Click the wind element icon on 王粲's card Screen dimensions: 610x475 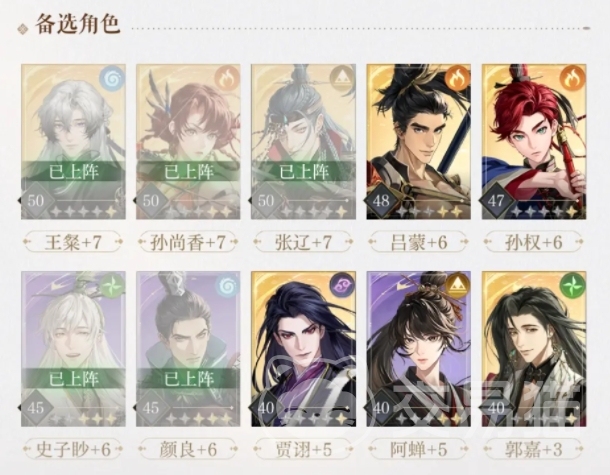click(112, 79)
